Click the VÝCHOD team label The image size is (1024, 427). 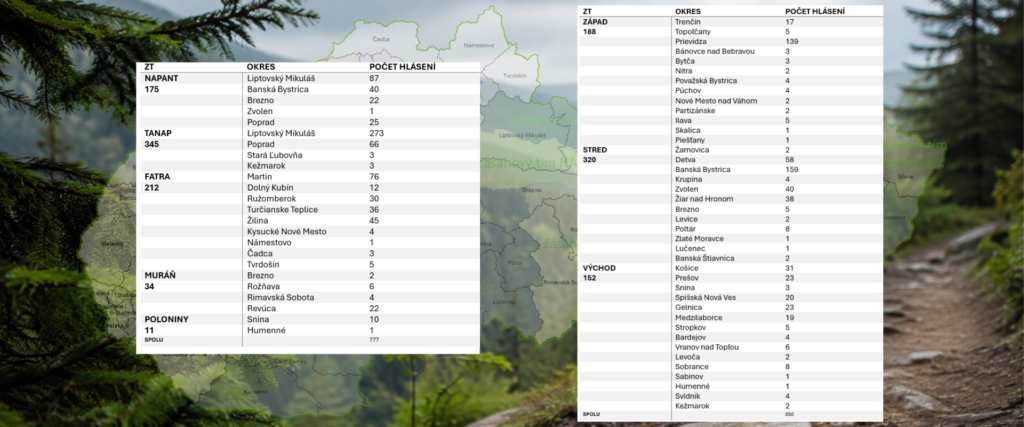(599, 268)
